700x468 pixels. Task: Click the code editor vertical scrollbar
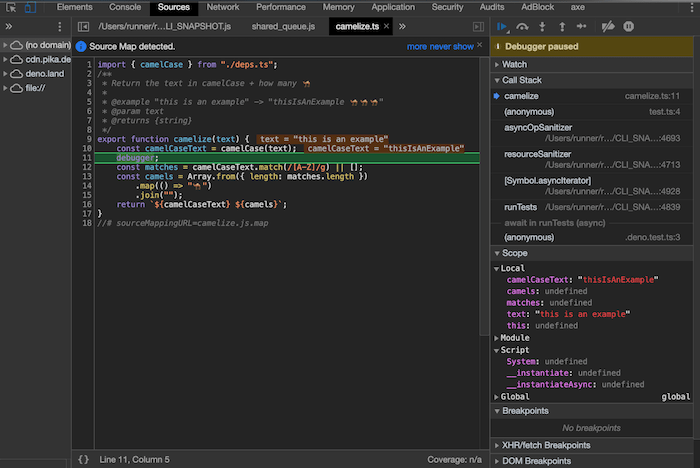484,196
